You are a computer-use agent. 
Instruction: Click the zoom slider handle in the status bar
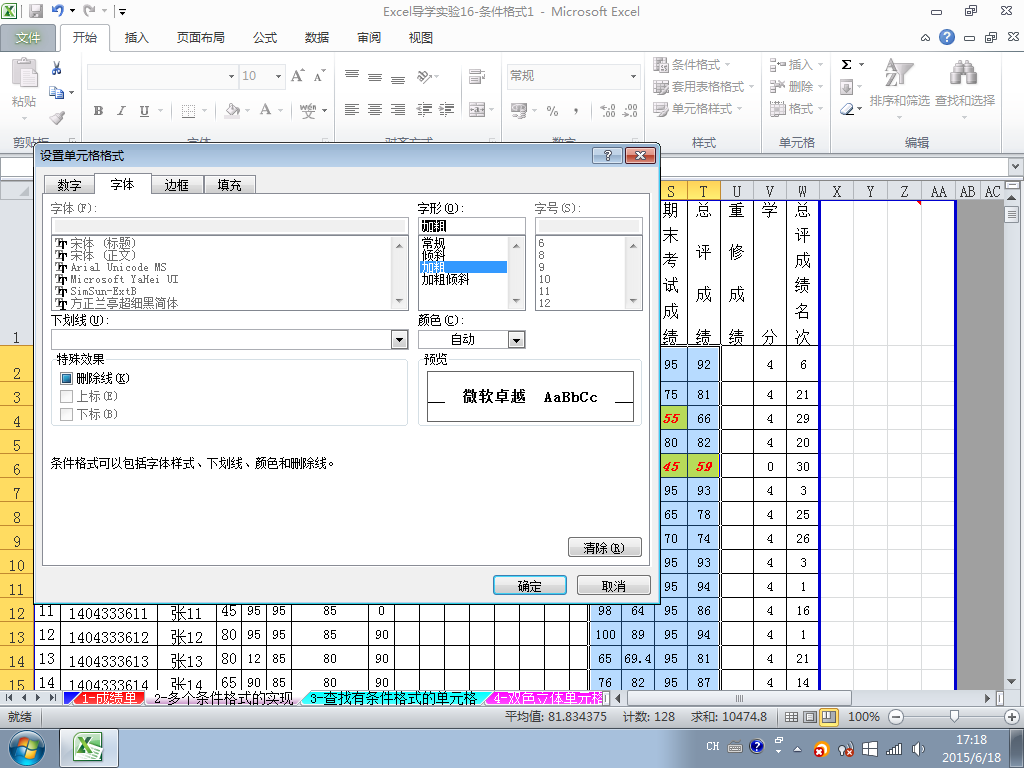point(954,717)
